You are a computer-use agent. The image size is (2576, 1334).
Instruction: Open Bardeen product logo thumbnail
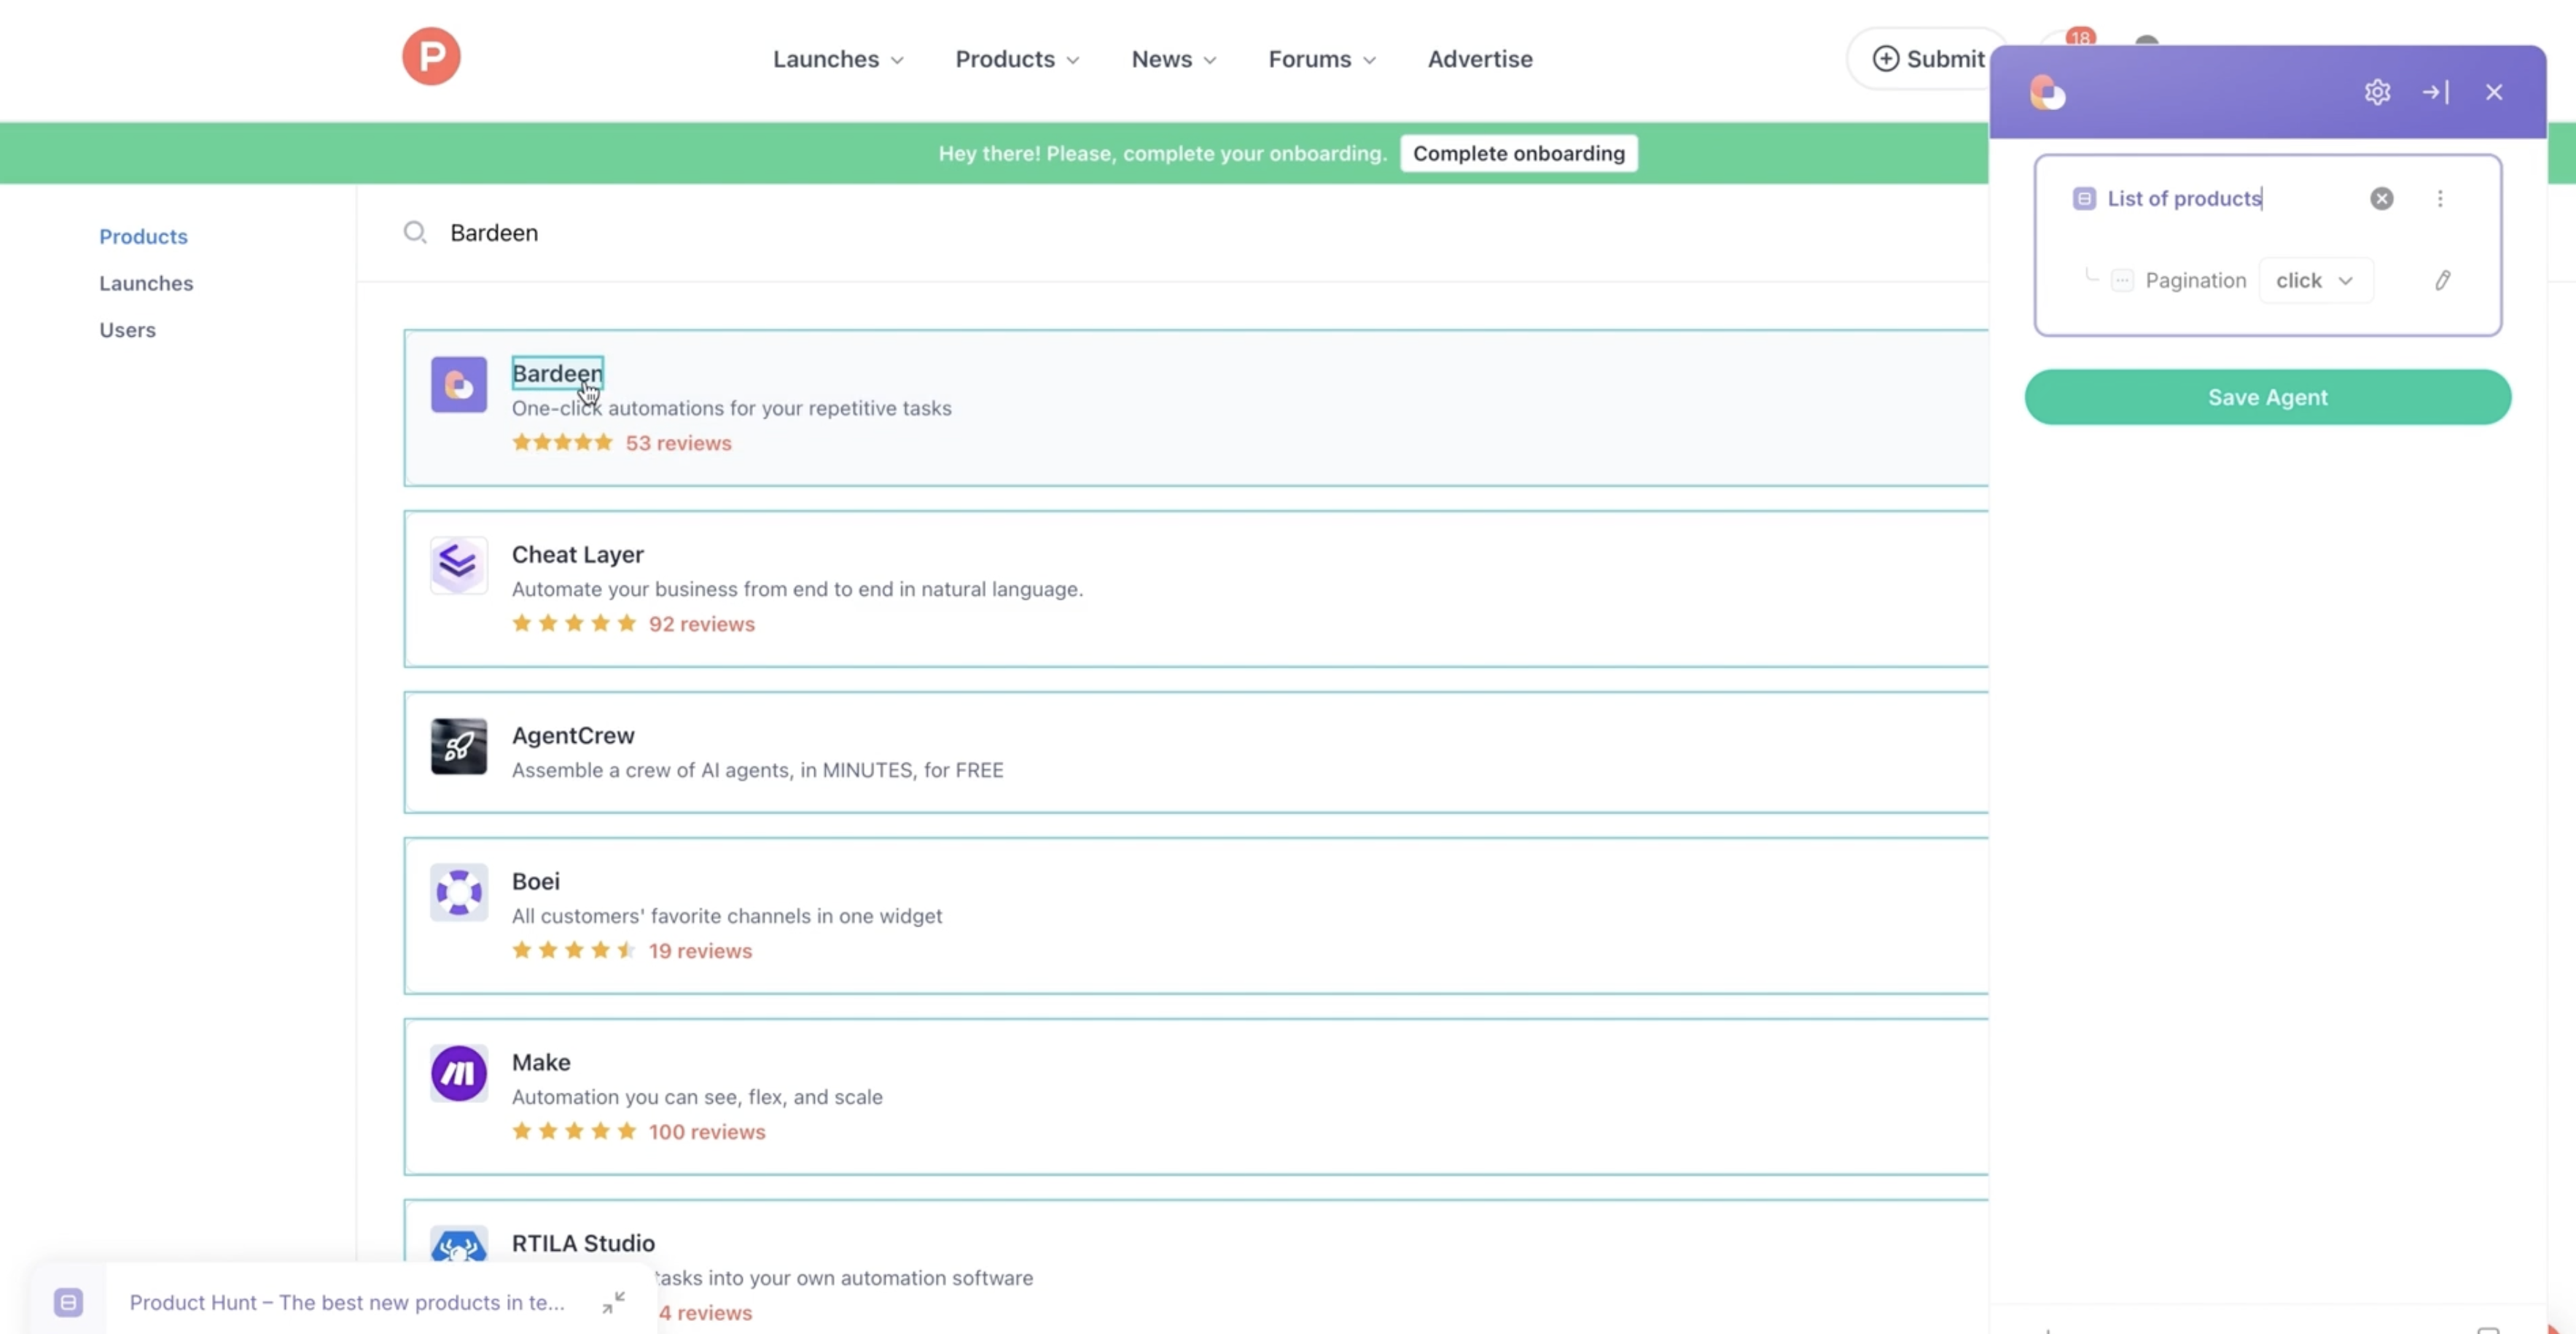click(459, 385)
